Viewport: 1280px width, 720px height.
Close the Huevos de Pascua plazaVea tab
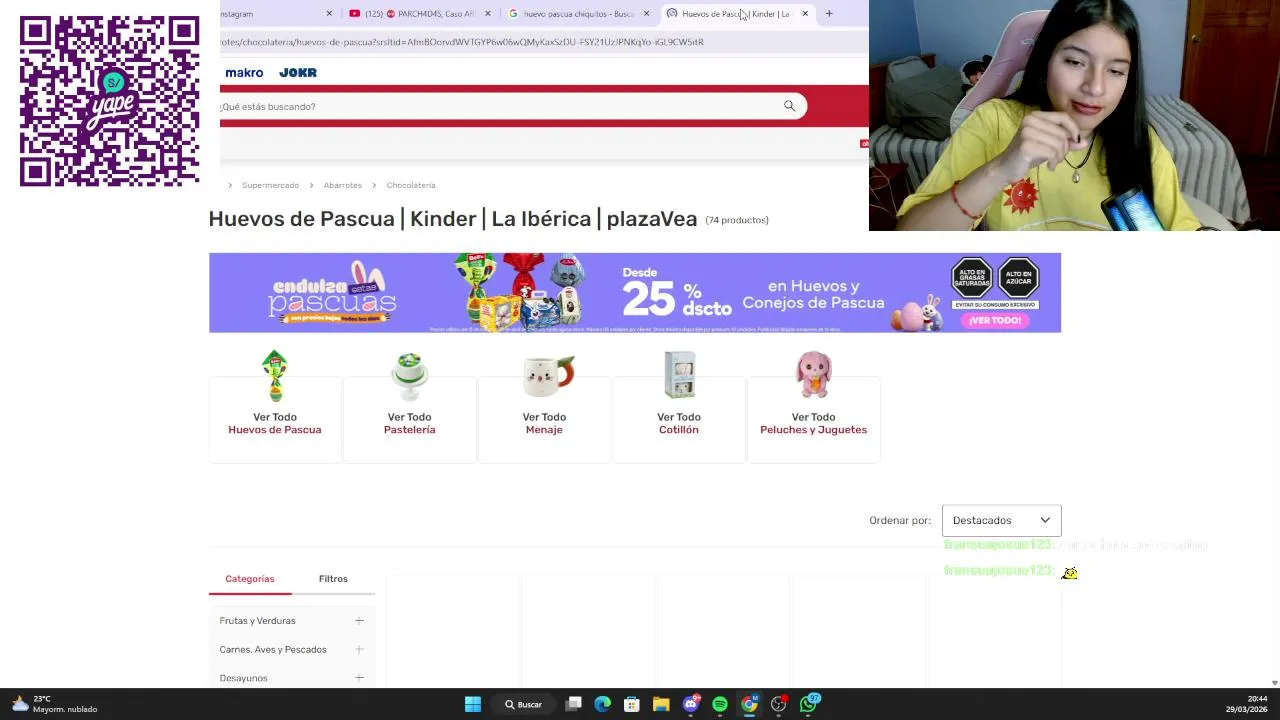pyautogui.click(x=805, y=14)
